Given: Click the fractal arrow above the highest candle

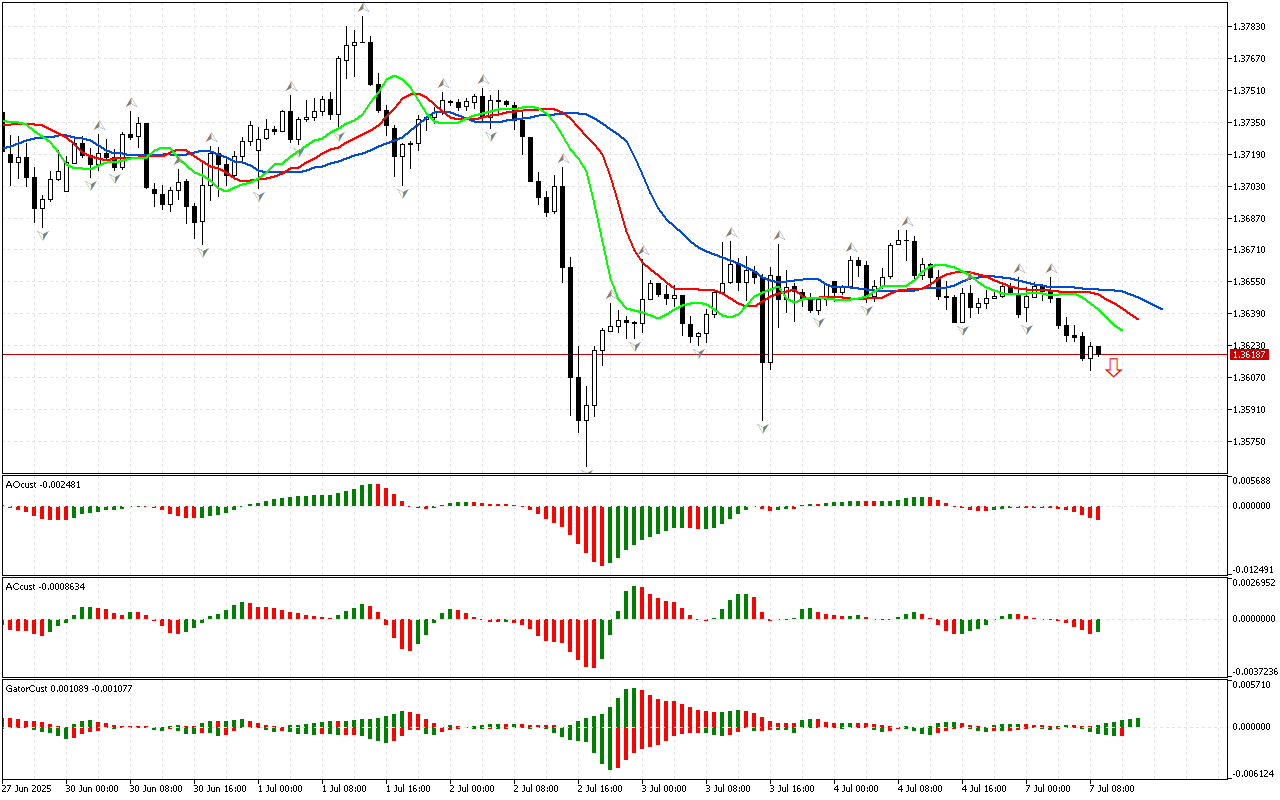Looking at the screenshot, I should pos(363,8).
